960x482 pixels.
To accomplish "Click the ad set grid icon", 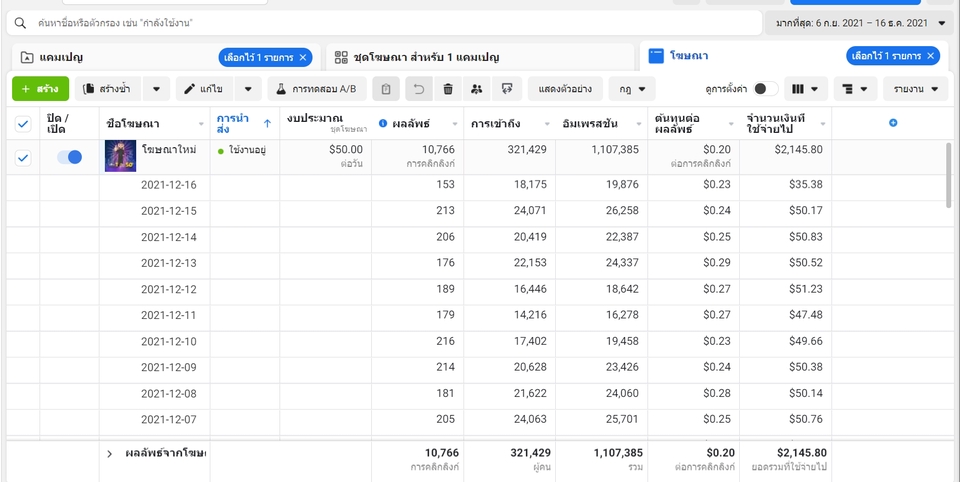I will click(x=341, y=58).
